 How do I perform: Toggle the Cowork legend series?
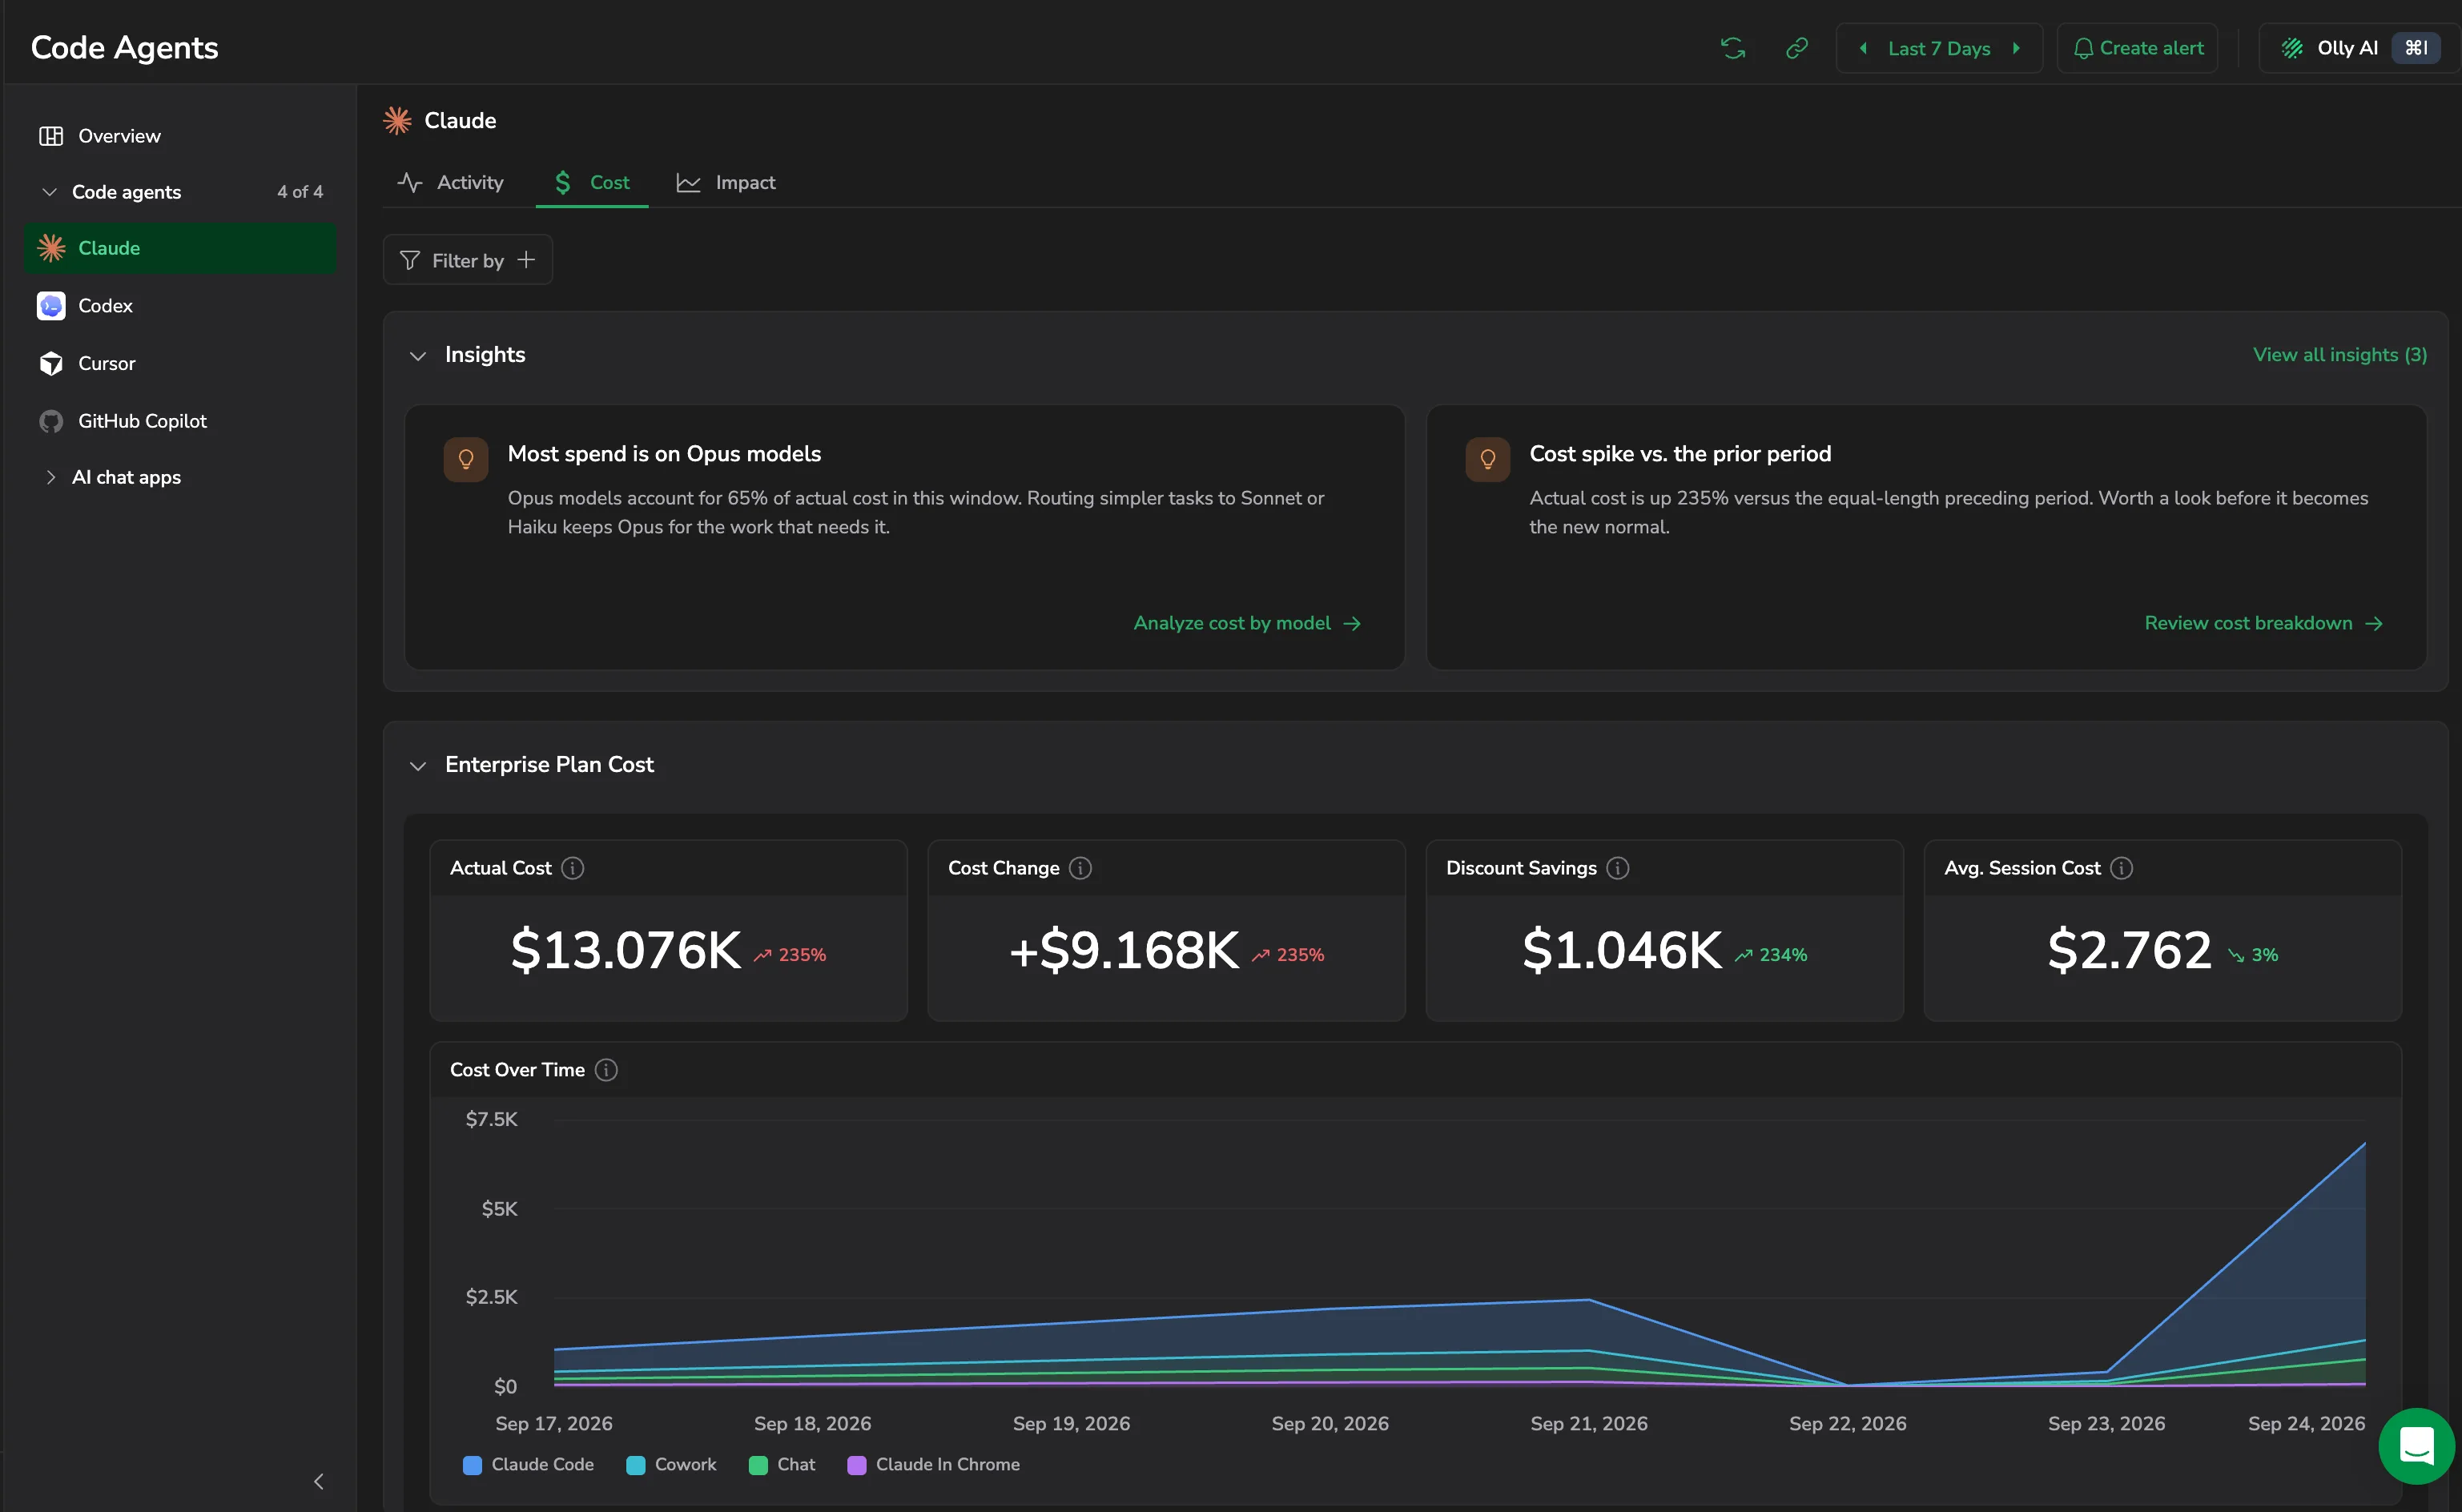tap(672, 1465)
